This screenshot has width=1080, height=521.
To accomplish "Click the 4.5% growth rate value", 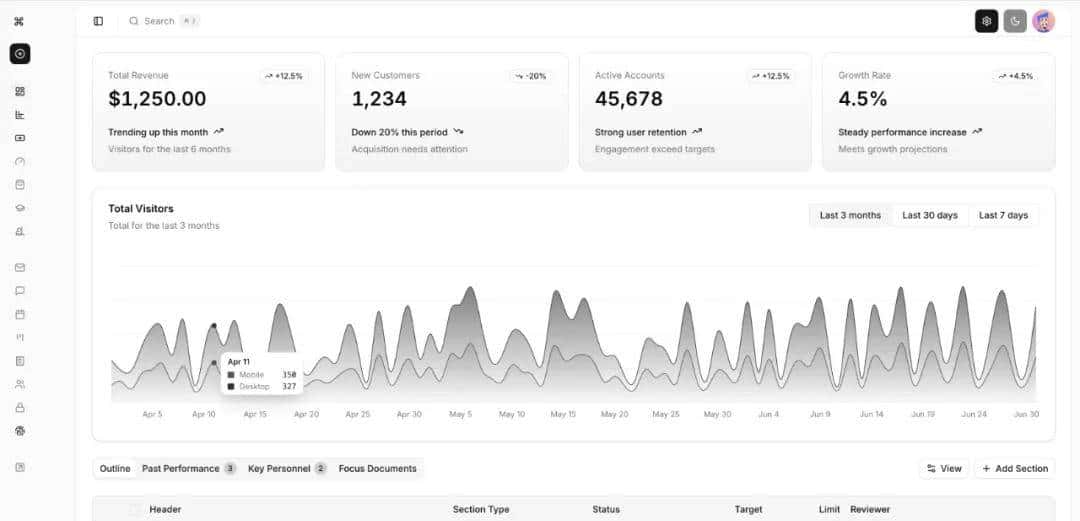I will tap(862, 99).
